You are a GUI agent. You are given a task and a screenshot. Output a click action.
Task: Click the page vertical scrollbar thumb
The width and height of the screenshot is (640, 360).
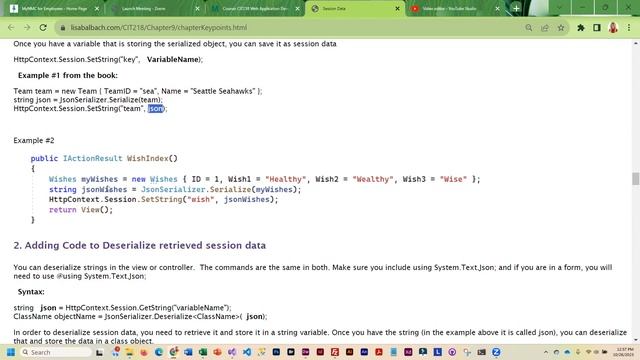[636, 179]
